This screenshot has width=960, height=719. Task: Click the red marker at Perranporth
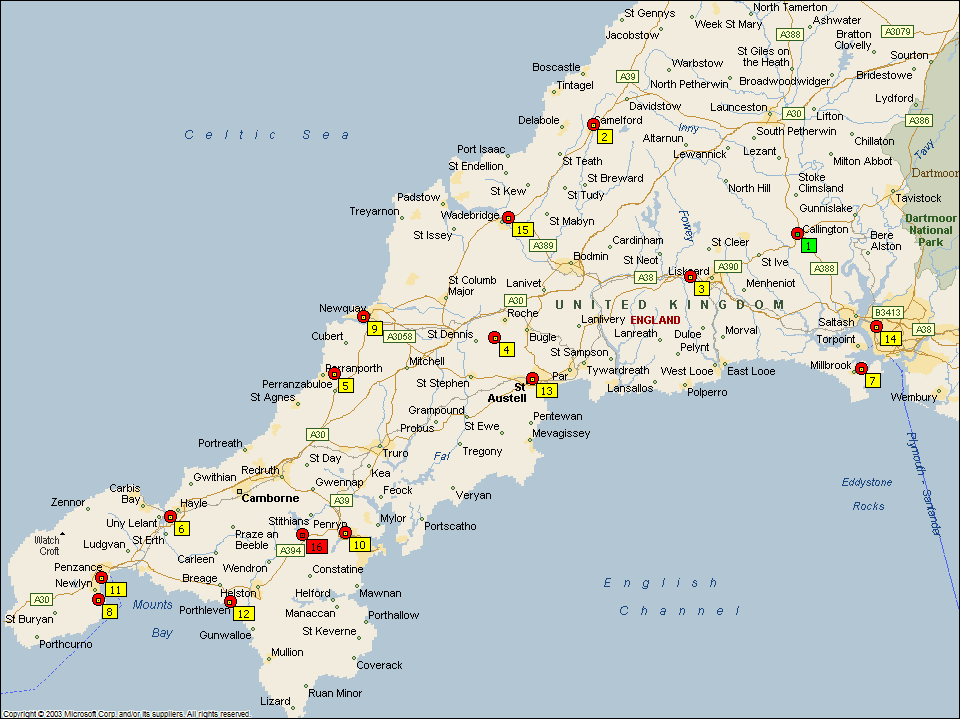point(334,373)
